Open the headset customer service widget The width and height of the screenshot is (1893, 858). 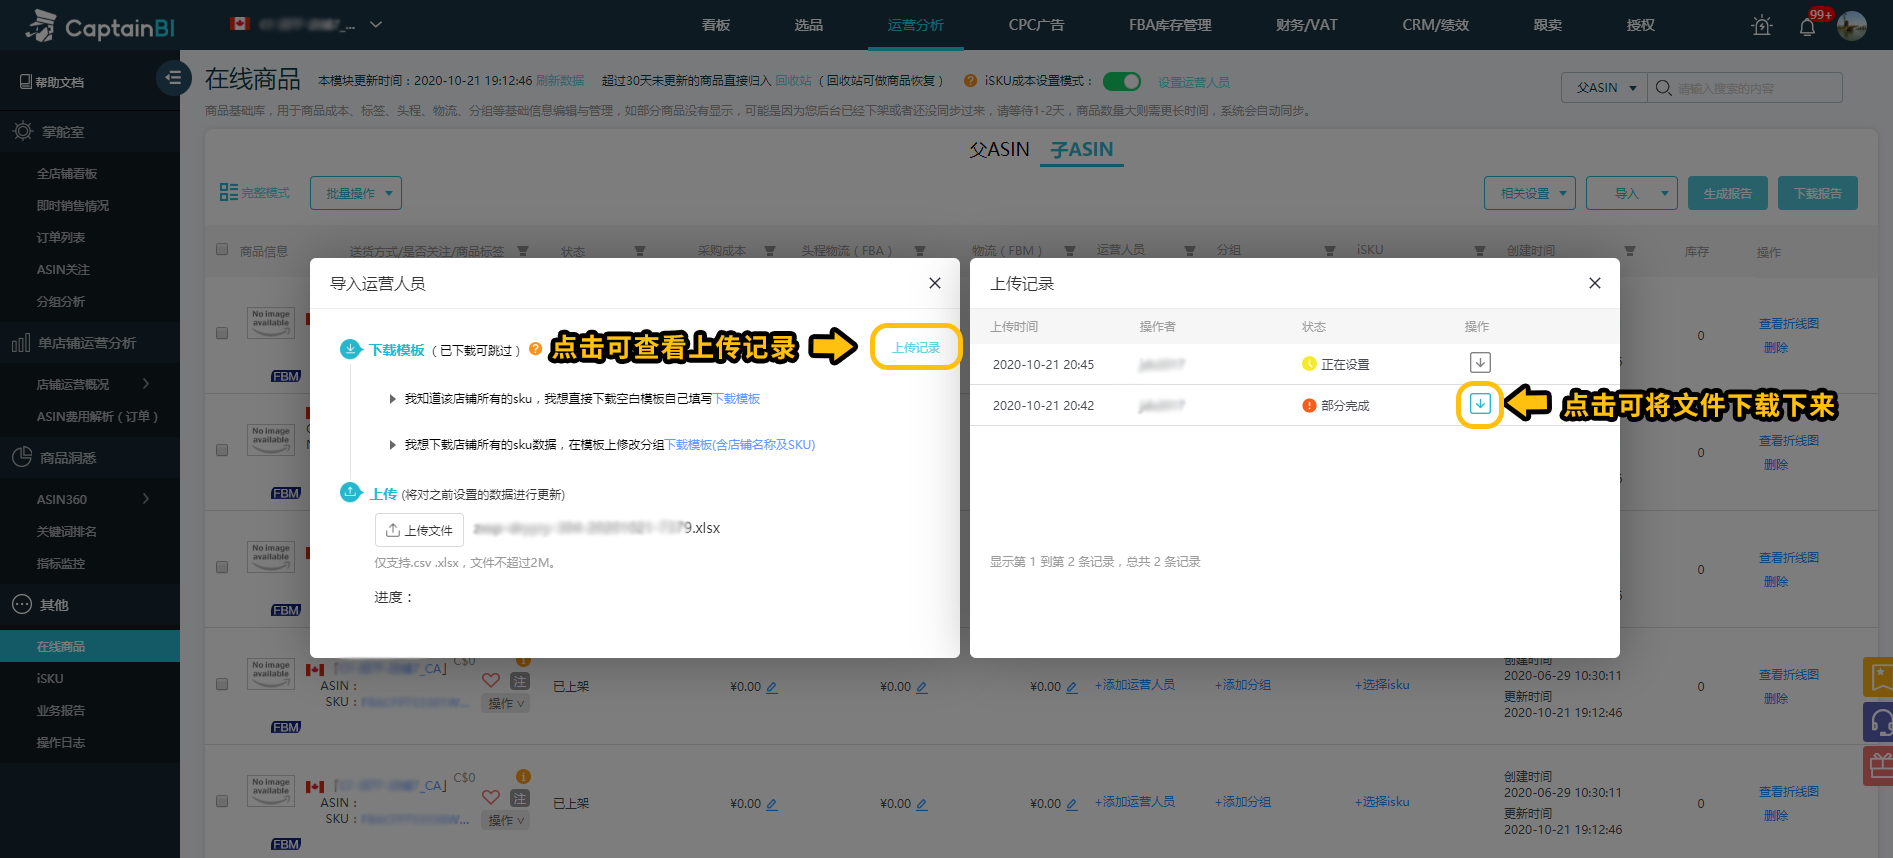[x=1878, y=721]
